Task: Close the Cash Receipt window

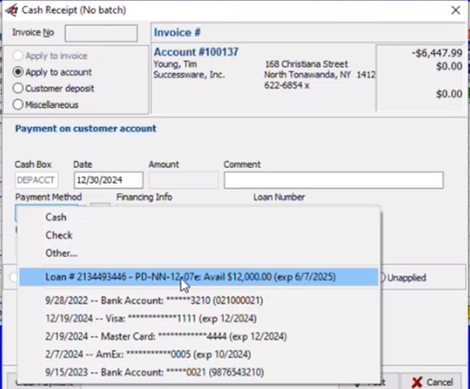Action: click(455, 10)
